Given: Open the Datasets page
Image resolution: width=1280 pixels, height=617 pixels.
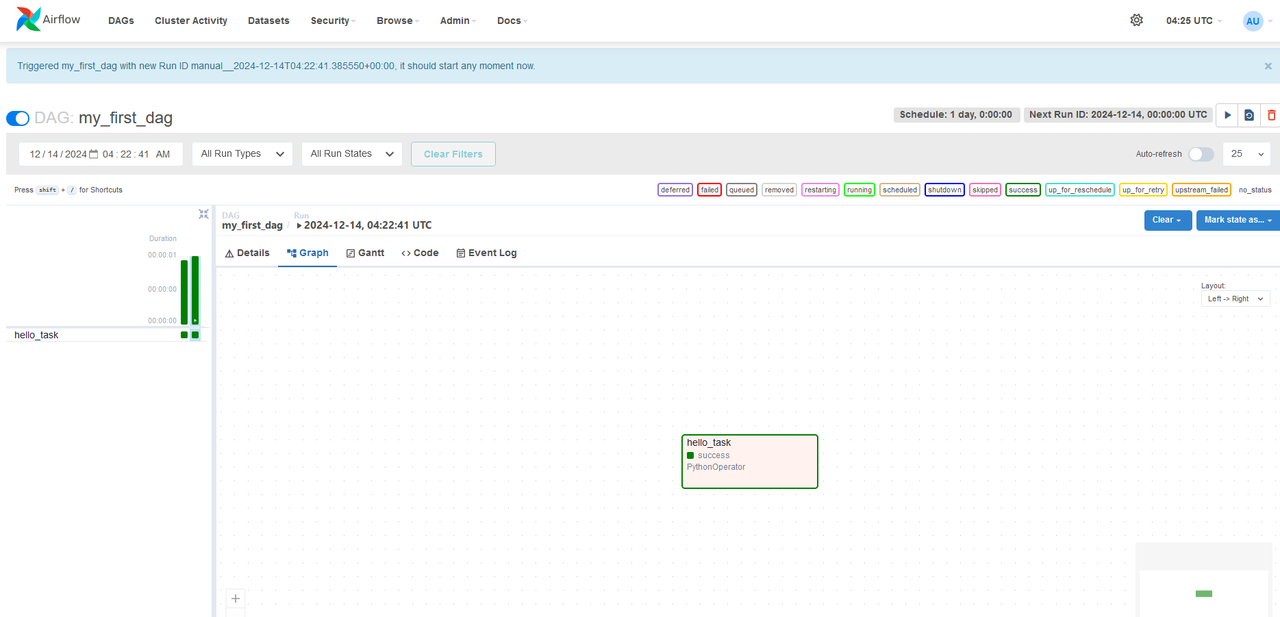Looking at the screenshot, I should (x=269, y=20).
